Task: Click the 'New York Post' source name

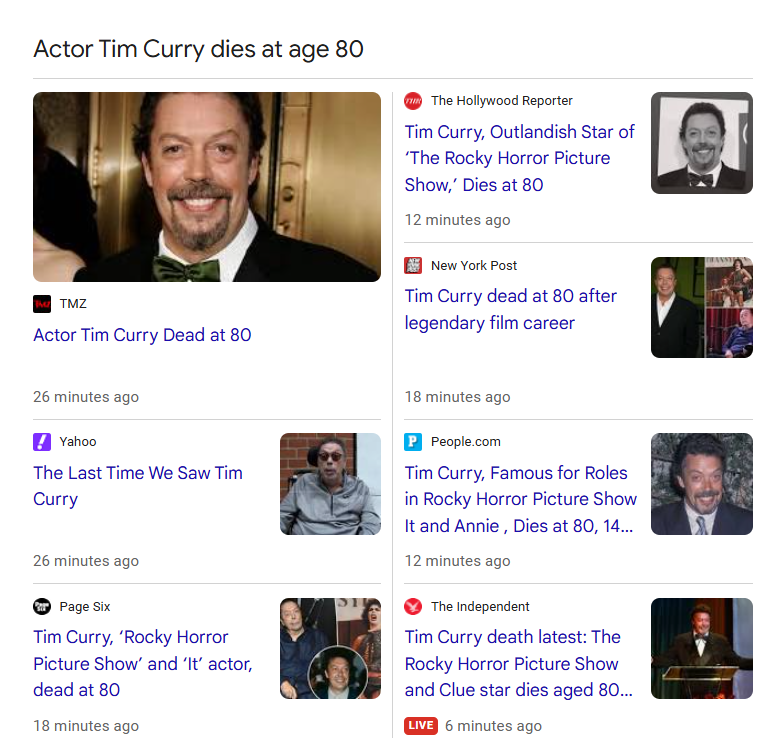Action: click(x=474, y=266)
